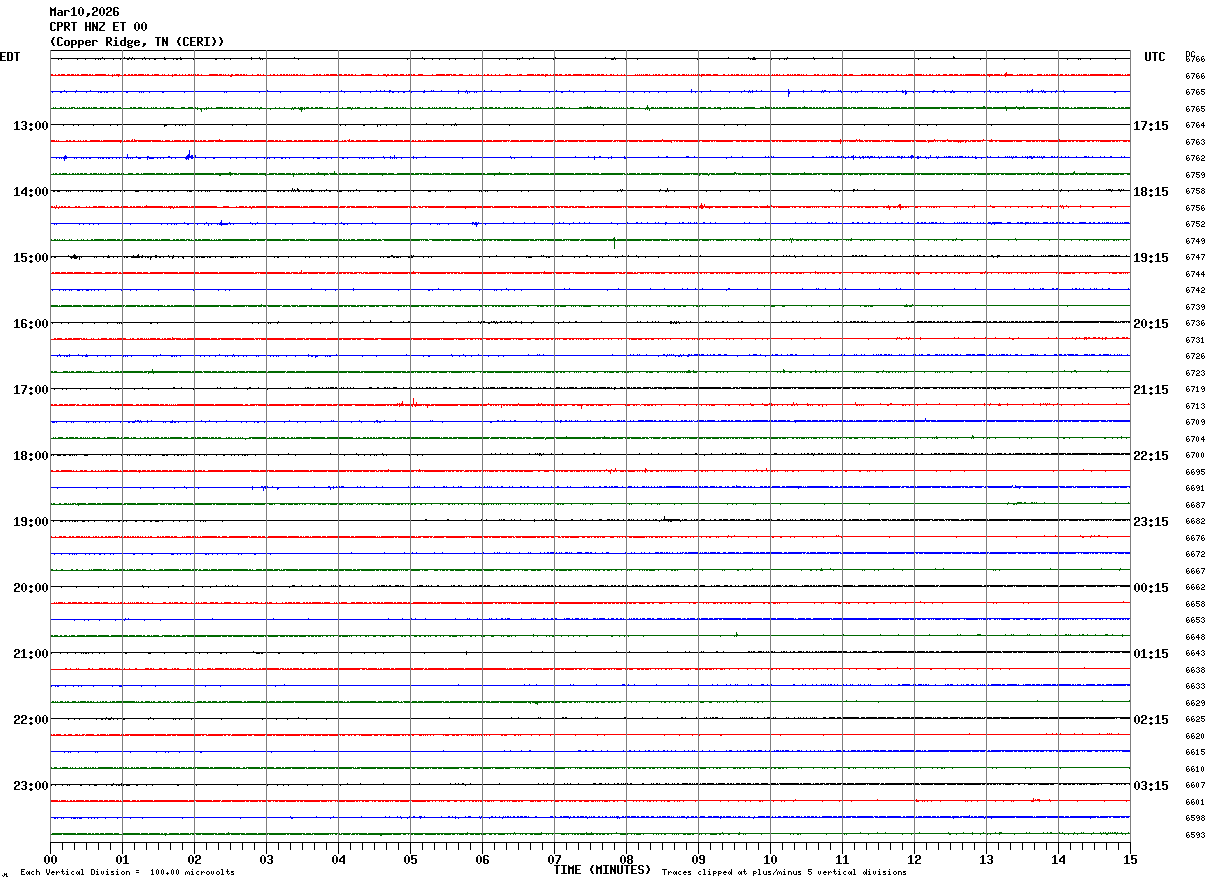Click the DC value 6682
Viewport: 1210px width, 886px height.
click(x=1195, y=522)
